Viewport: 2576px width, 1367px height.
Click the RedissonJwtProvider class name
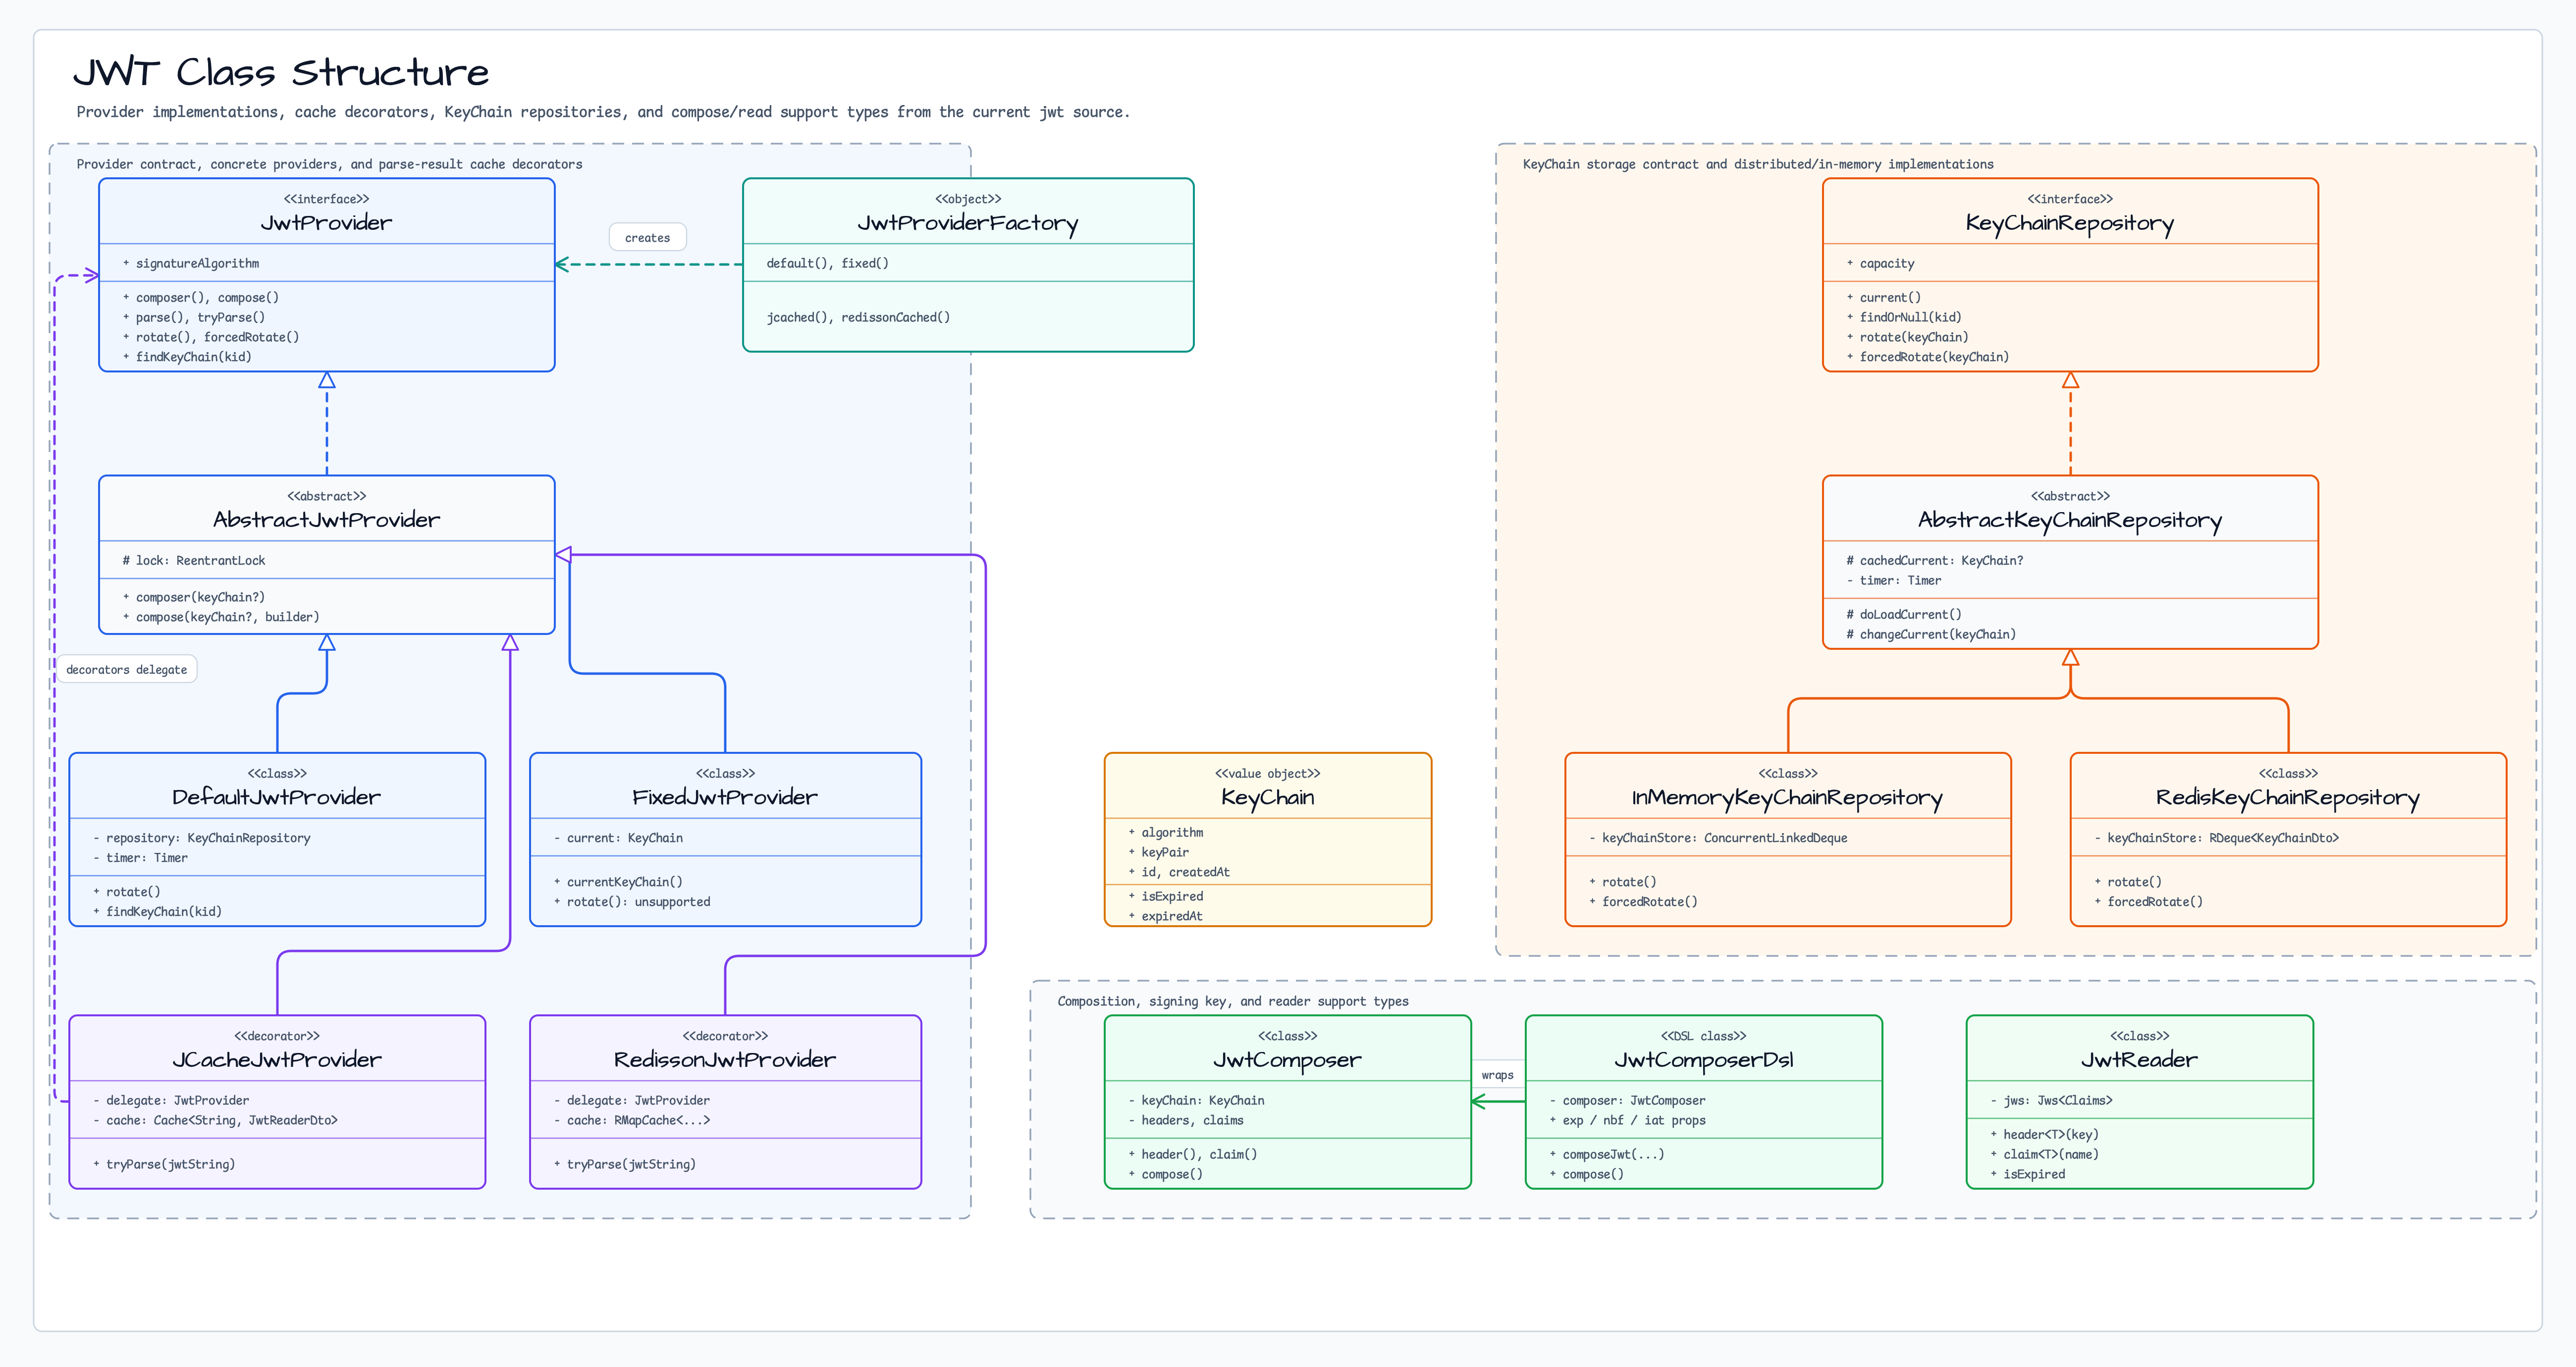tap(725, 1060)
